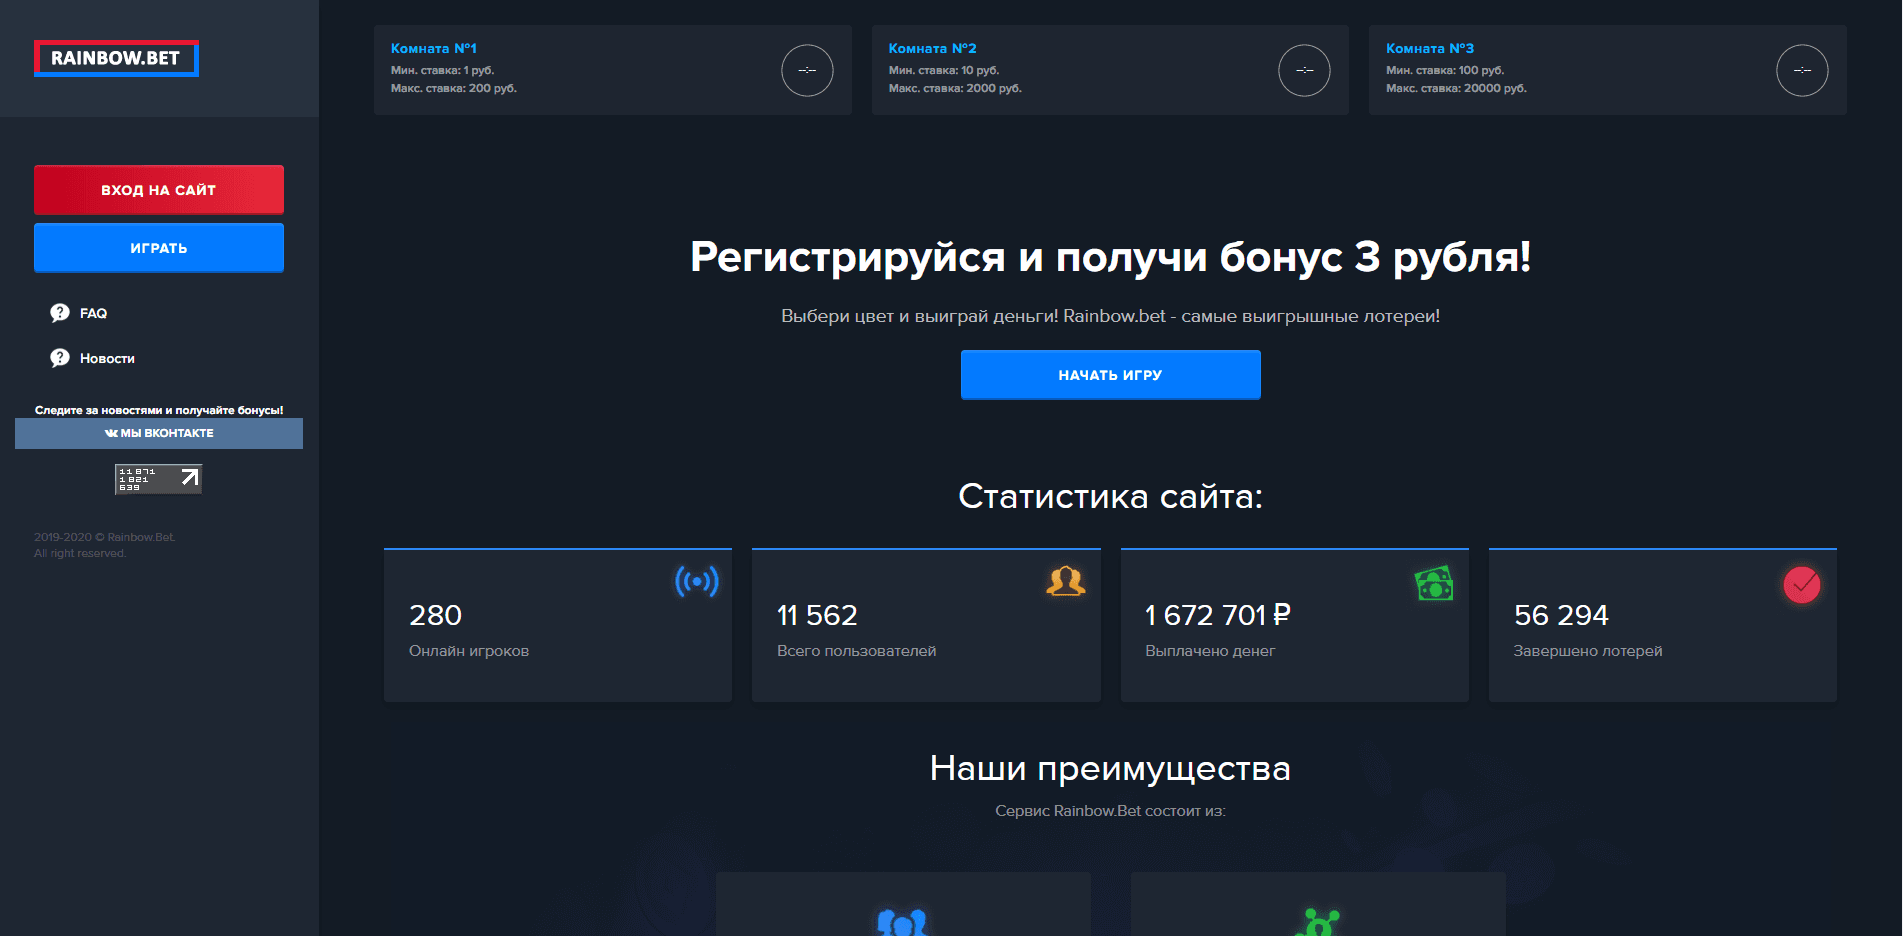The height and width of the screenshot is (936, 1903).
Task: Start a game via НАЧАТЬ ИГРУ button
Action: click(1110, 374)
